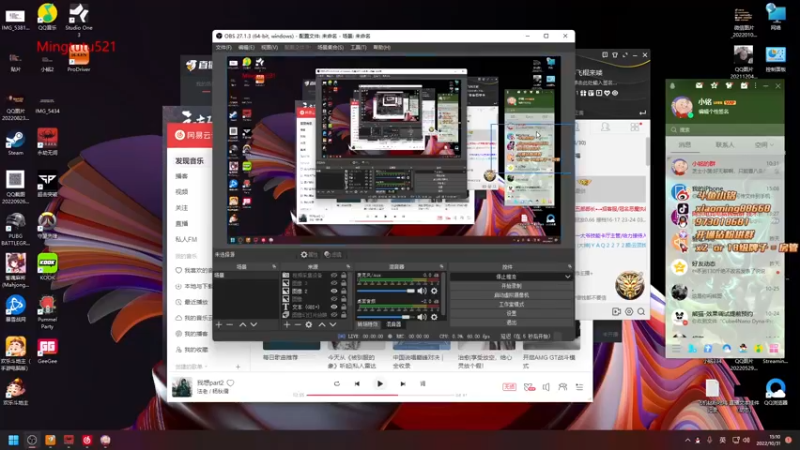Open the Windows Start button

[x=14, y=440]
